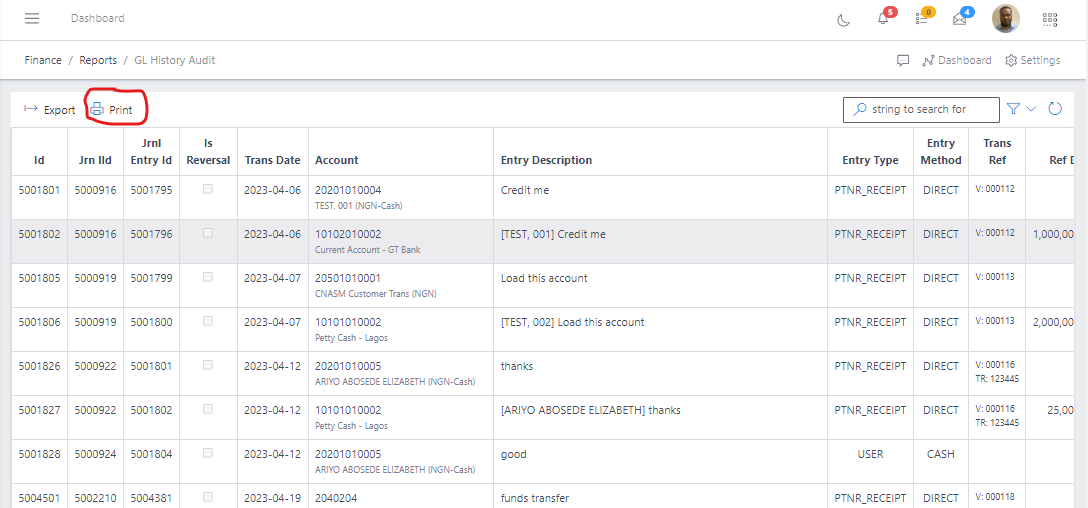
Task: Select Jrnl Entry Id 5004381 cell
Action: pos(151,498)
